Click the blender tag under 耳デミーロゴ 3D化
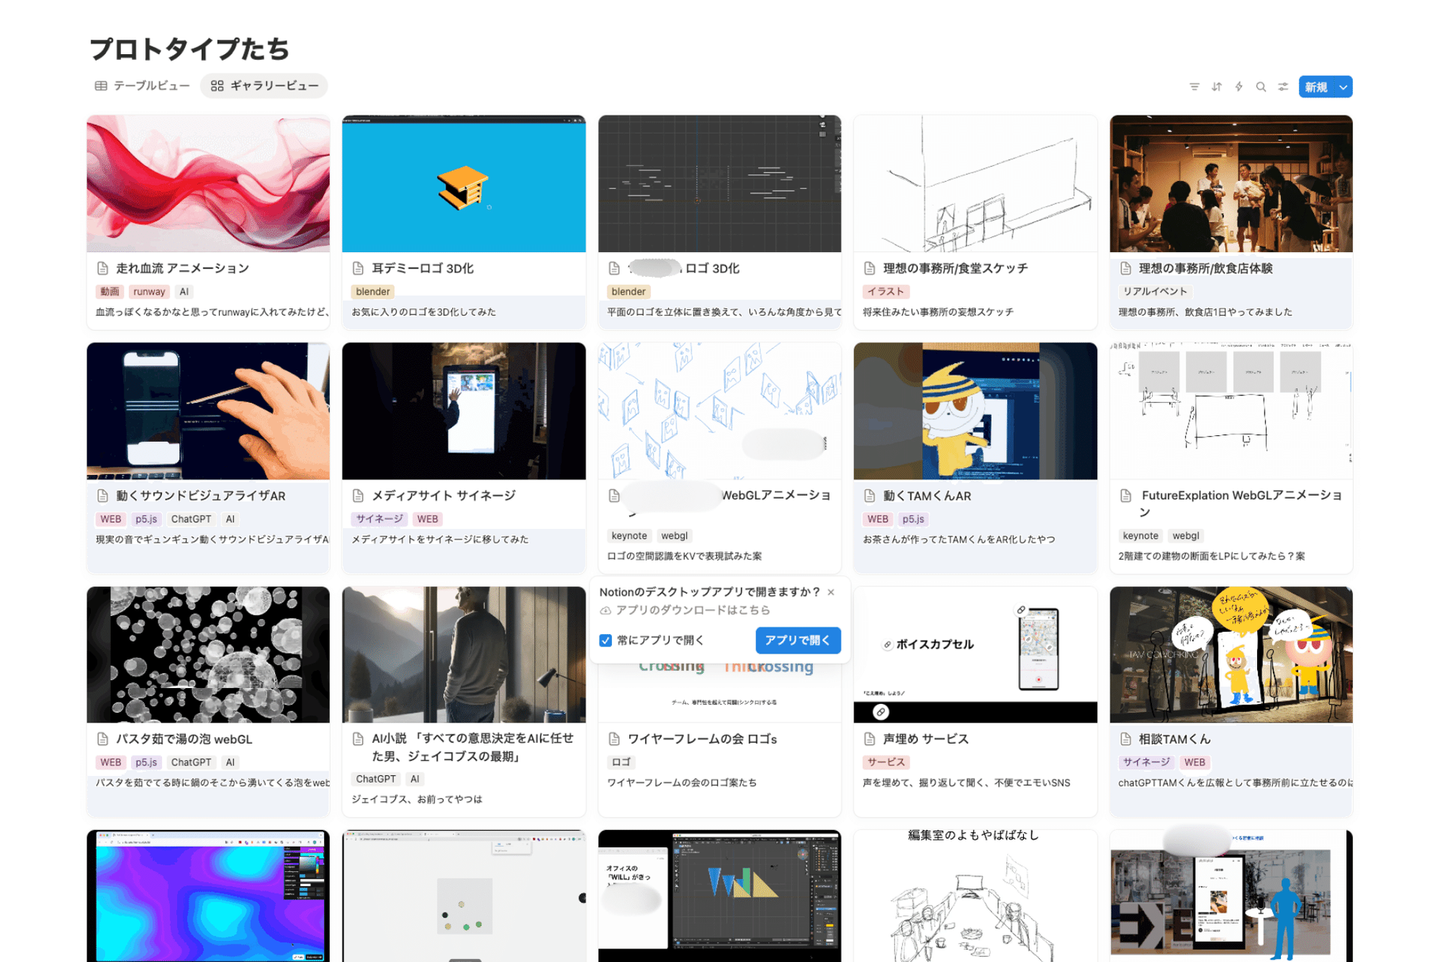The image size is (1440, 962). click(372, 292)
